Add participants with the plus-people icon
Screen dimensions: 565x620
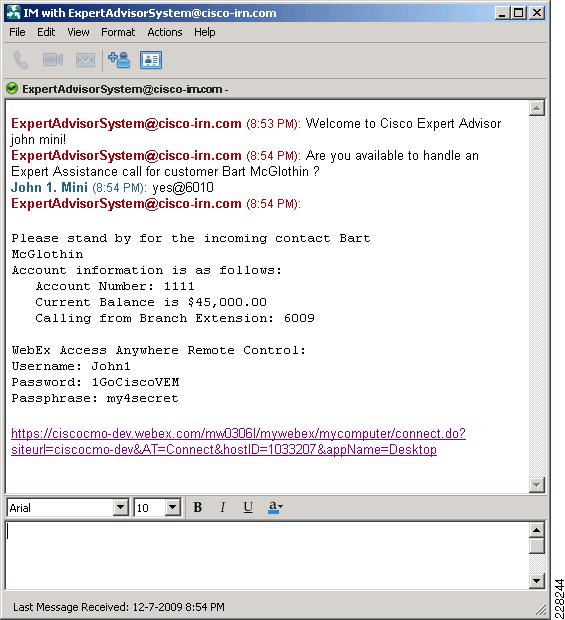click(119, 60)
